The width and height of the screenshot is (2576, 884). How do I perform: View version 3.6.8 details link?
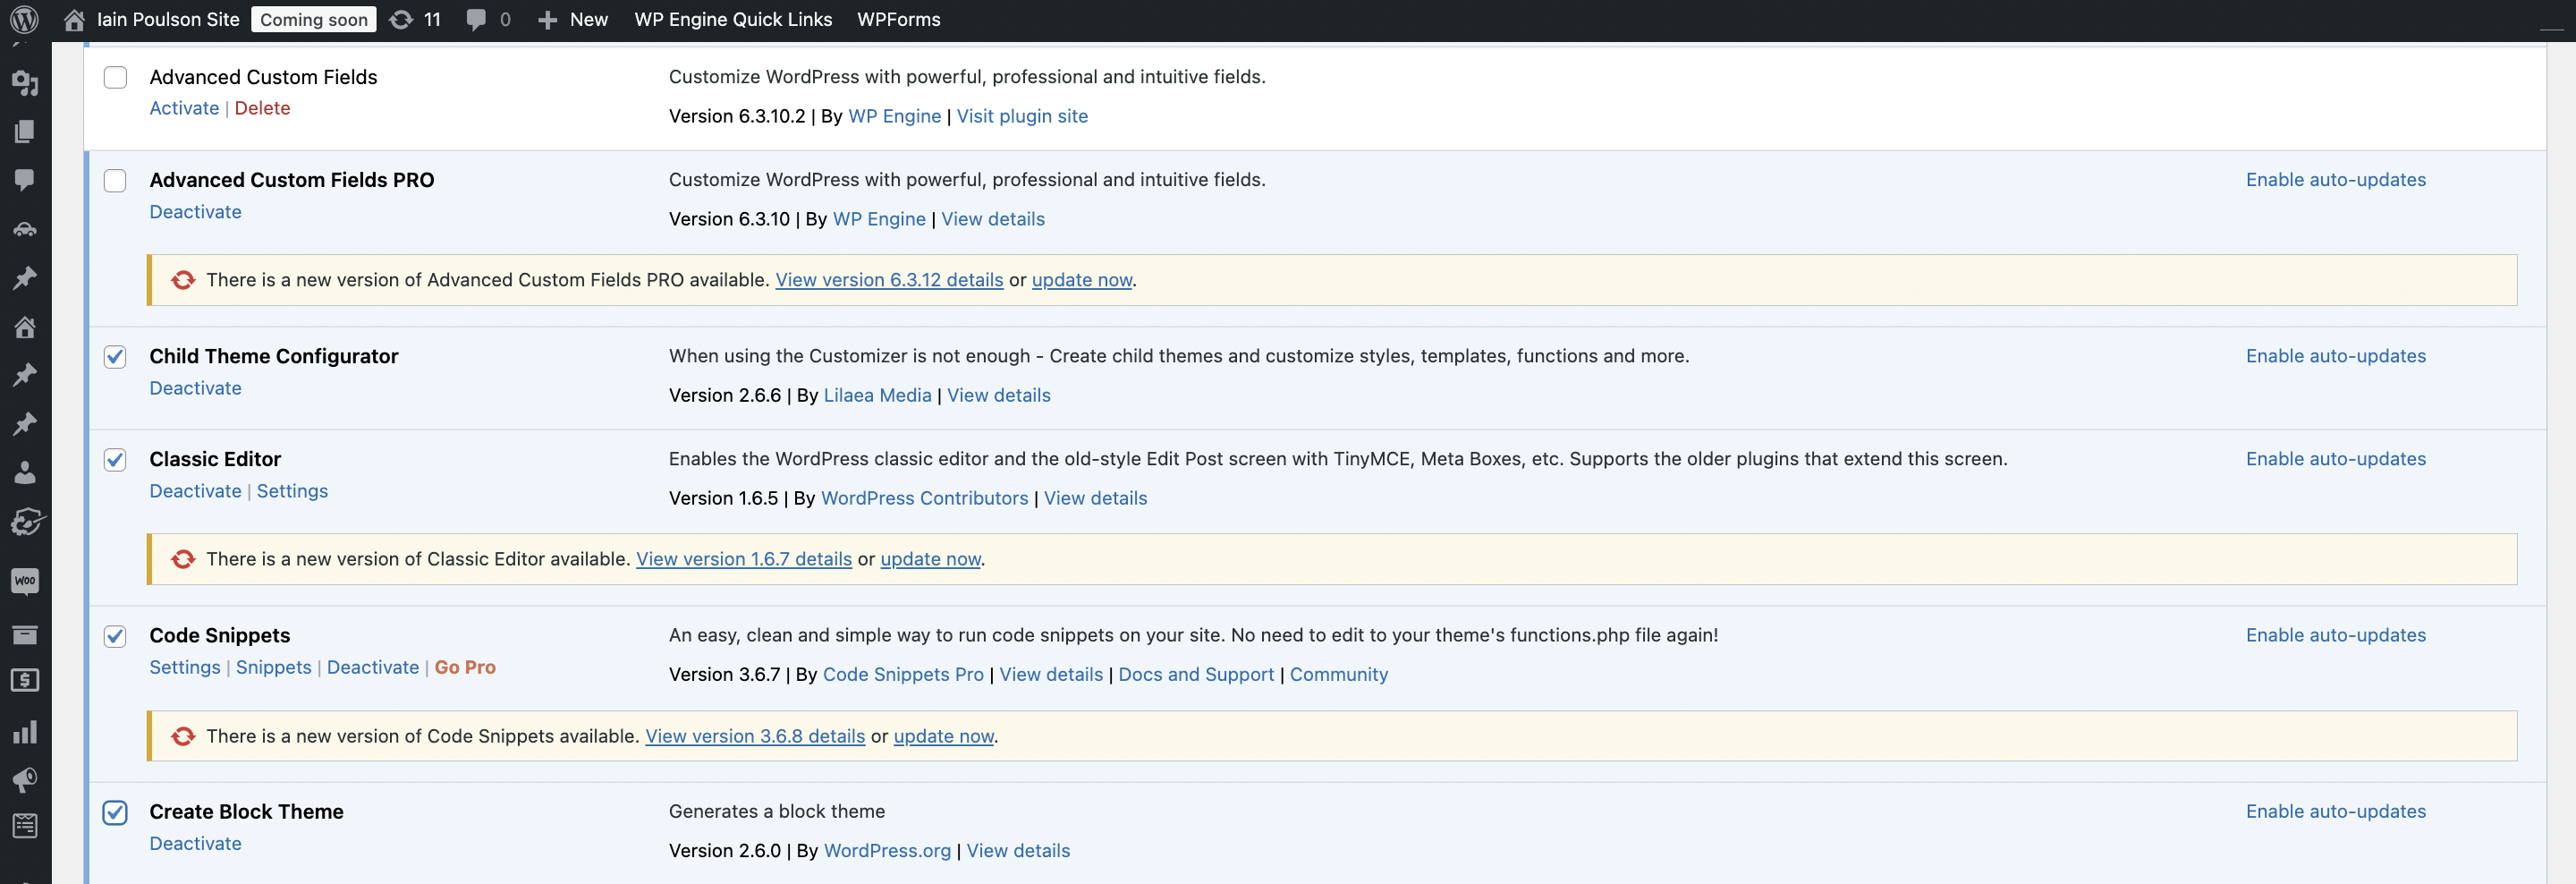point(755,736)
